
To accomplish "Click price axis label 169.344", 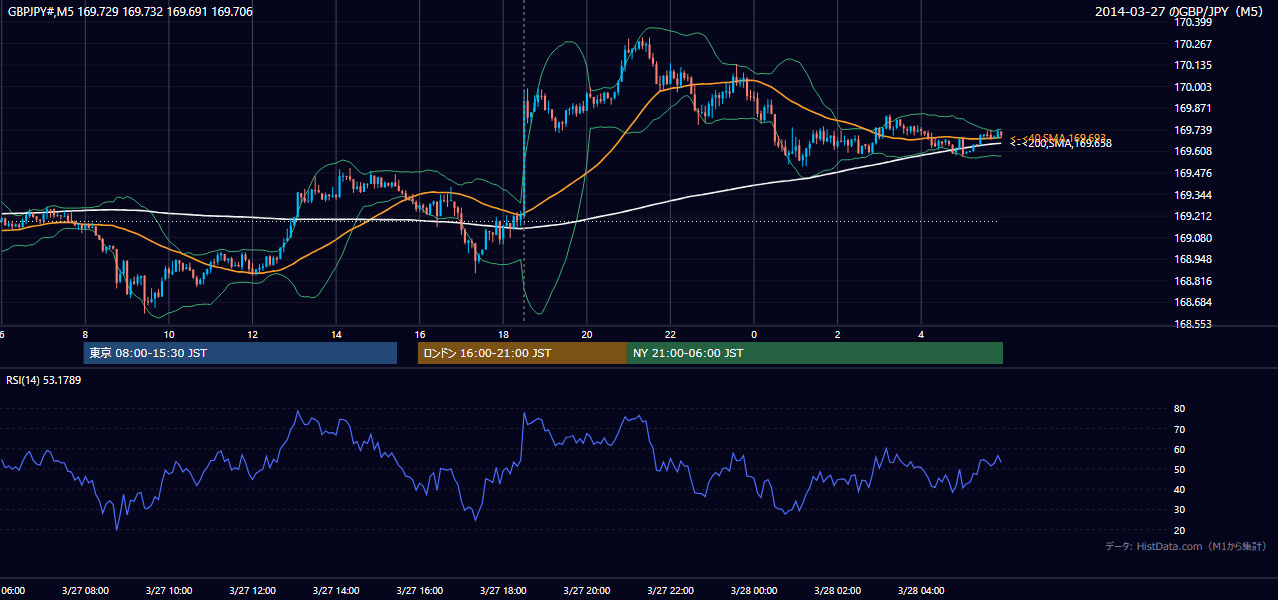I will point(1193,195).
